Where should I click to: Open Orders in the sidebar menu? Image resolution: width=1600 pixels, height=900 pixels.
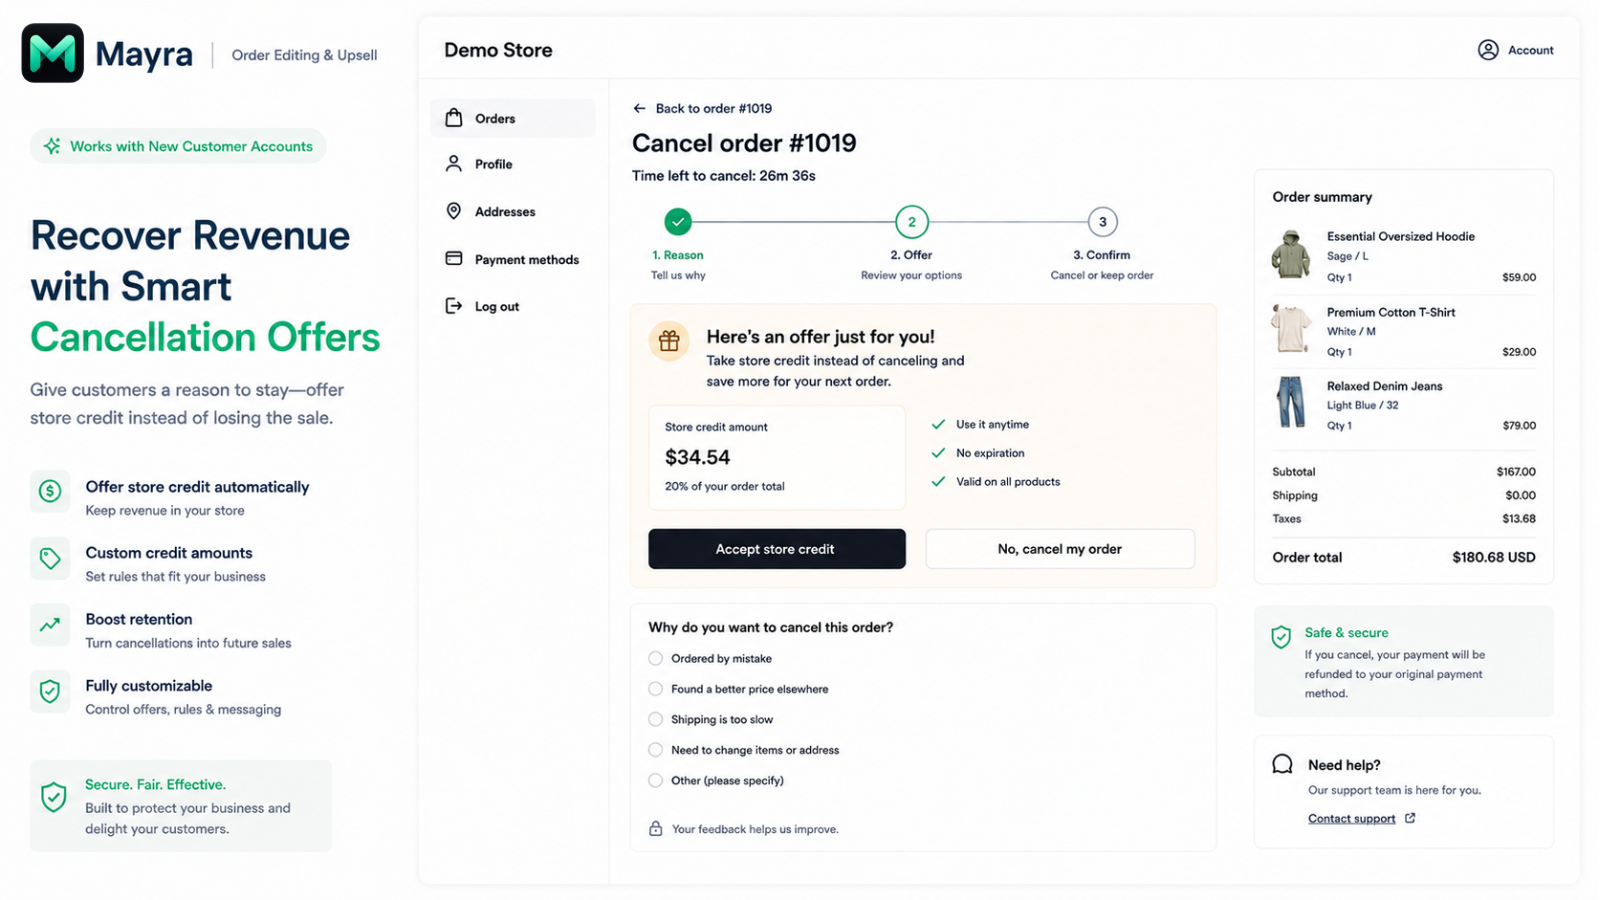513,118
